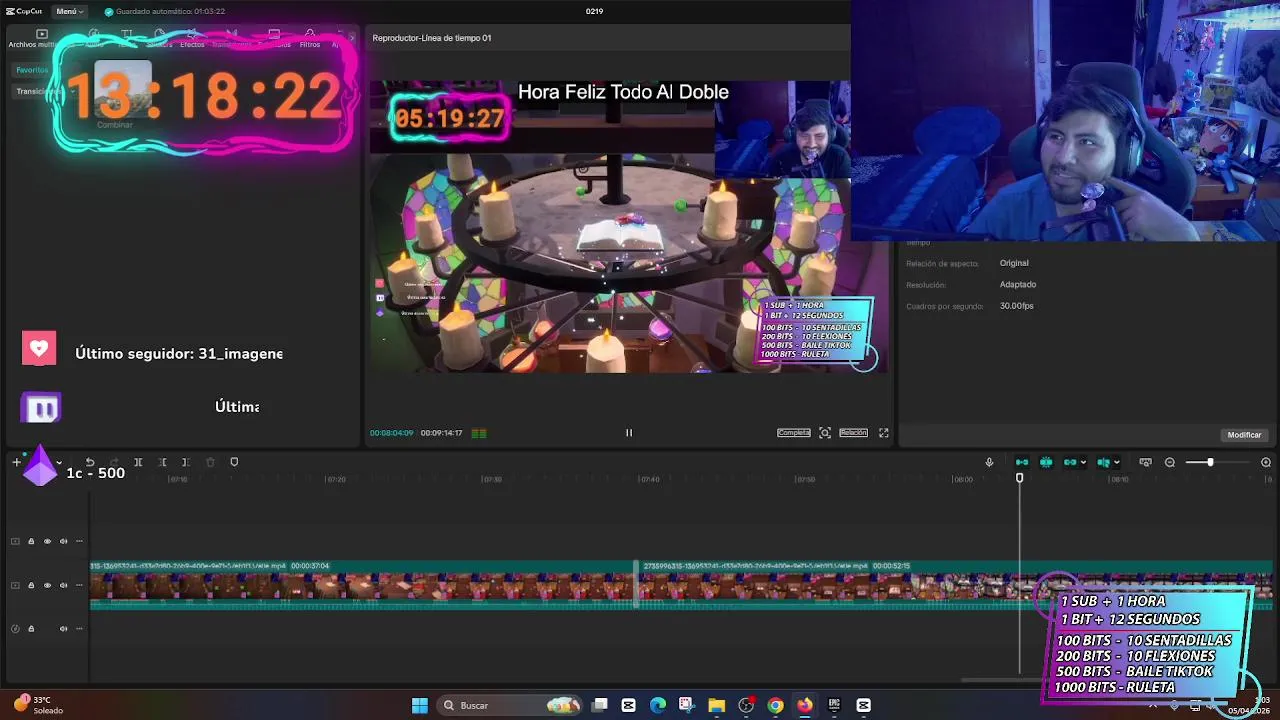Open more options for the top track
1280x720 pixels.
[x=79, y=541]
